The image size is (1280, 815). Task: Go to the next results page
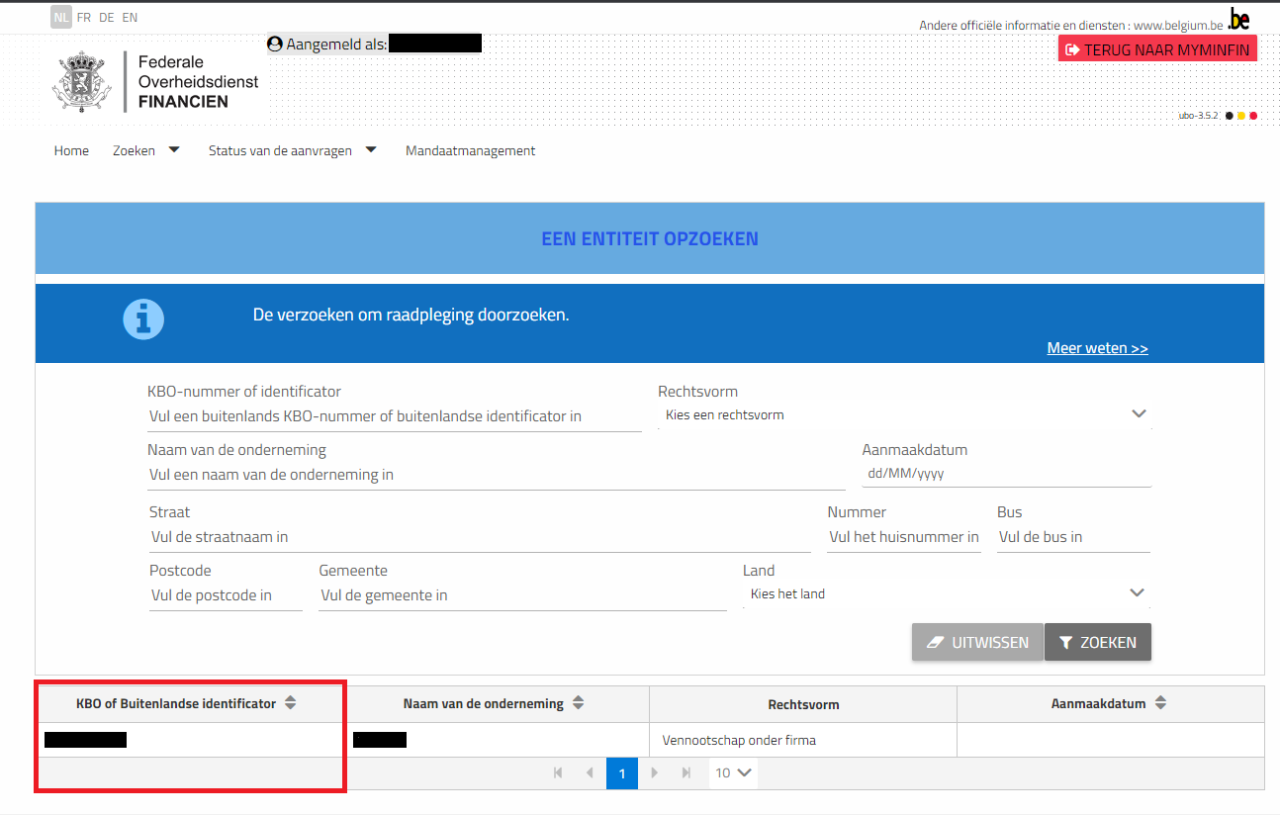click(x=655, y=773)
